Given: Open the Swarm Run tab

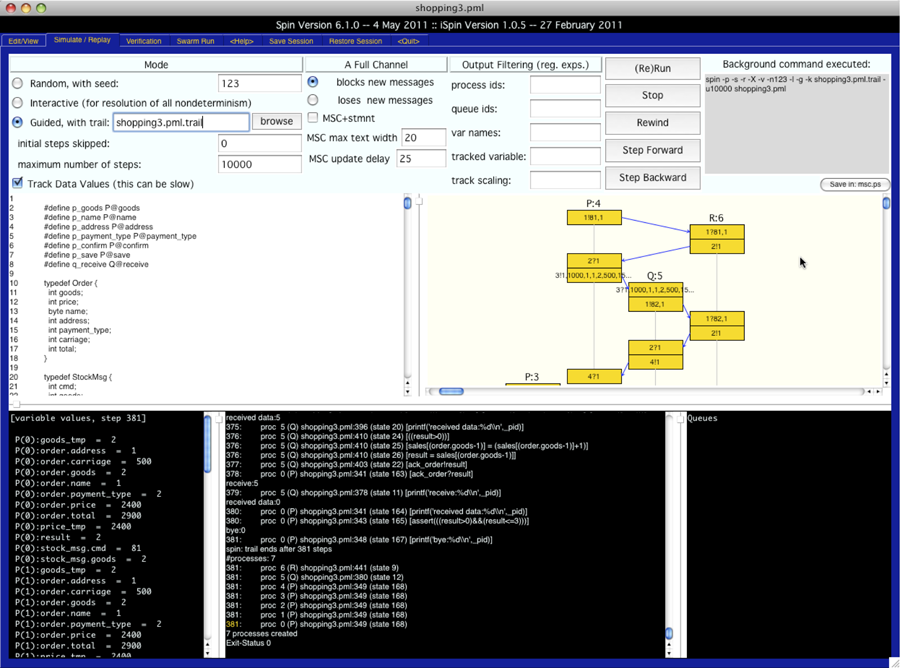Looking at the screenshot, I should pos(195,41).
